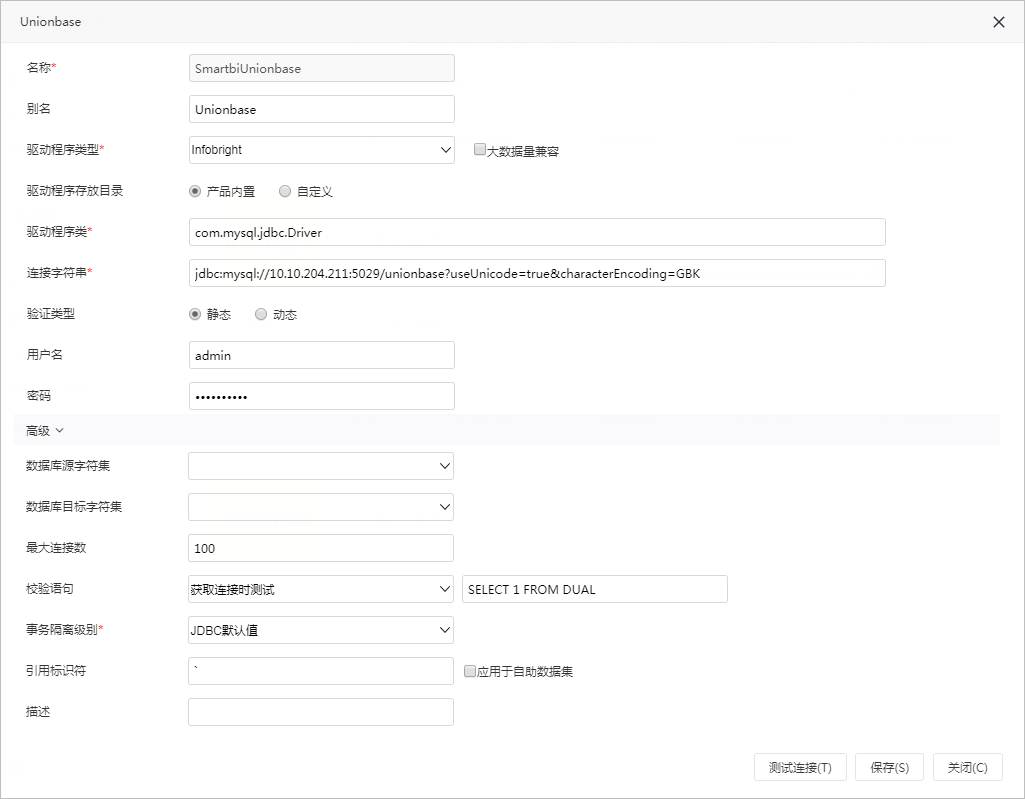Open the 事务隔离级别 dropdown showing JDBC默认值
Viewport: 1025px width, 799px height.
(321, 630)
